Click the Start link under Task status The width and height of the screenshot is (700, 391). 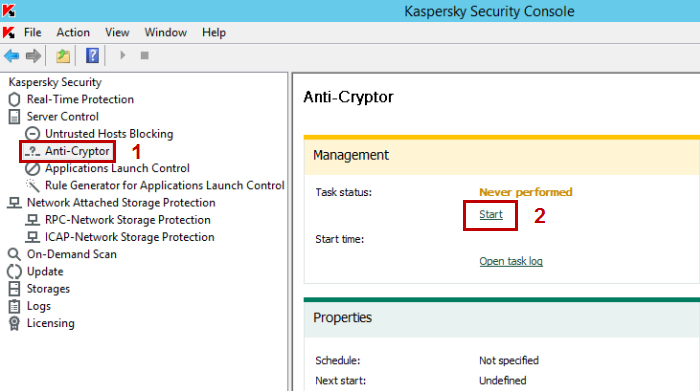click(491, 215)
